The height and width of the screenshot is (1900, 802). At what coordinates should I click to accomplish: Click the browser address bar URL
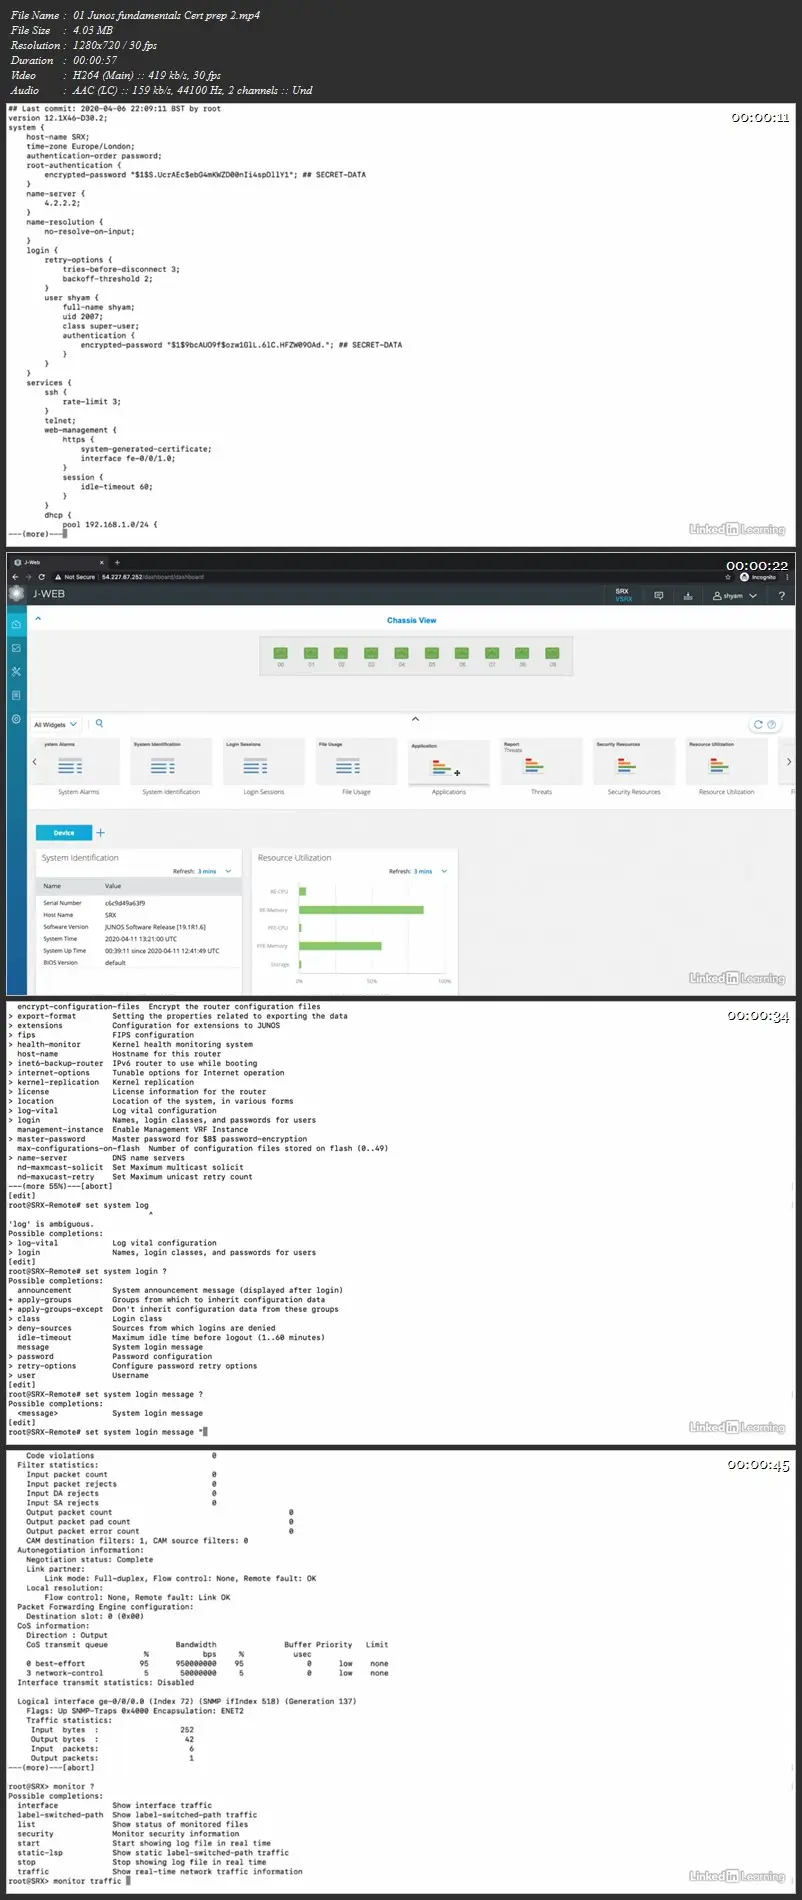[153, 577]
